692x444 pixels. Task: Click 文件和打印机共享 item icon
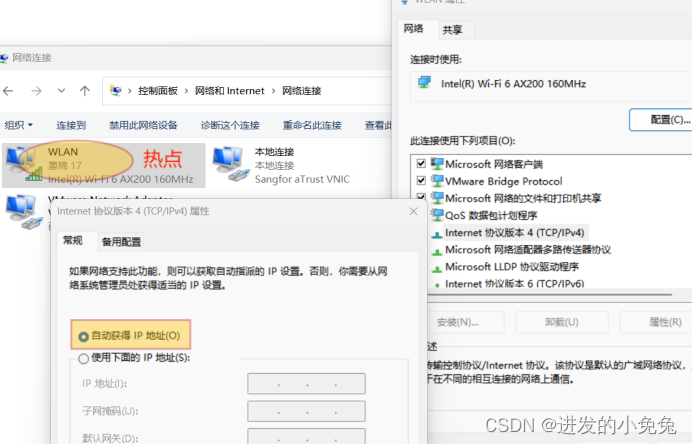point(437,198)
